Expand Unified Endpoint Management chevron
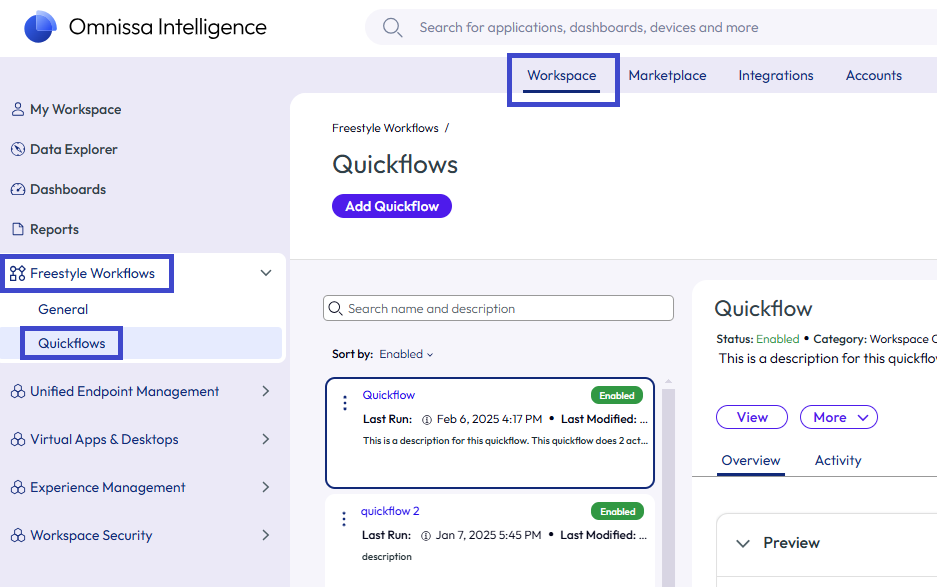This screenshot has width=937, height=587. click(x=266, y=392)
